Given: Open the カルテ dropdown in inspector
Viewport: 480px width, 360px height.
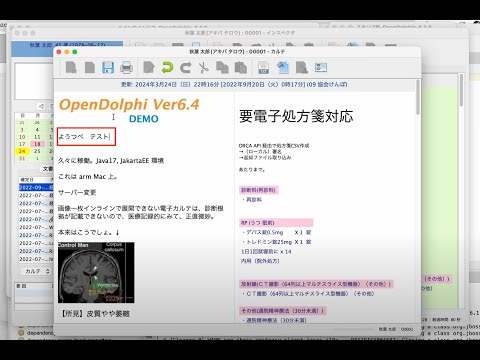Looking at the screenshot, I should [36, 271].
